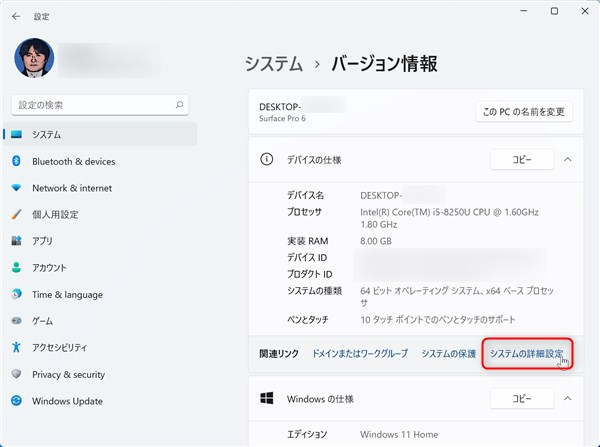Click the Time & language globe icon
Image resolution: width=600 pixels, height=447 pixels.
[x=16, y=294]
